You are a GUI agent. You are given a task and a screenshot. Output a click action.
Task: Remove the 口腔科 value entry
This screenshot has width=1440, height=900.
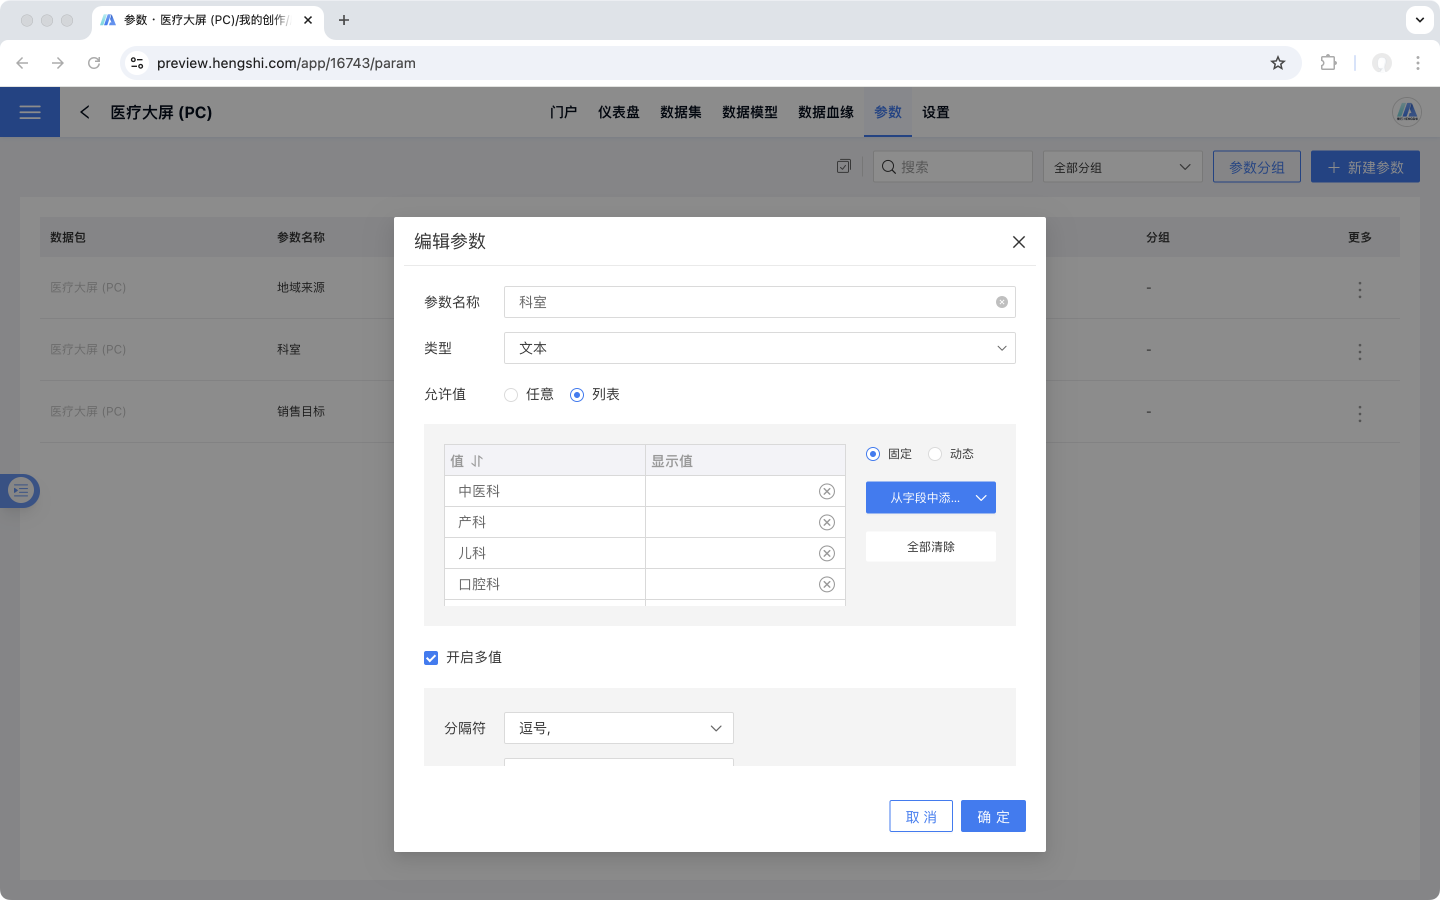[827, 584]
